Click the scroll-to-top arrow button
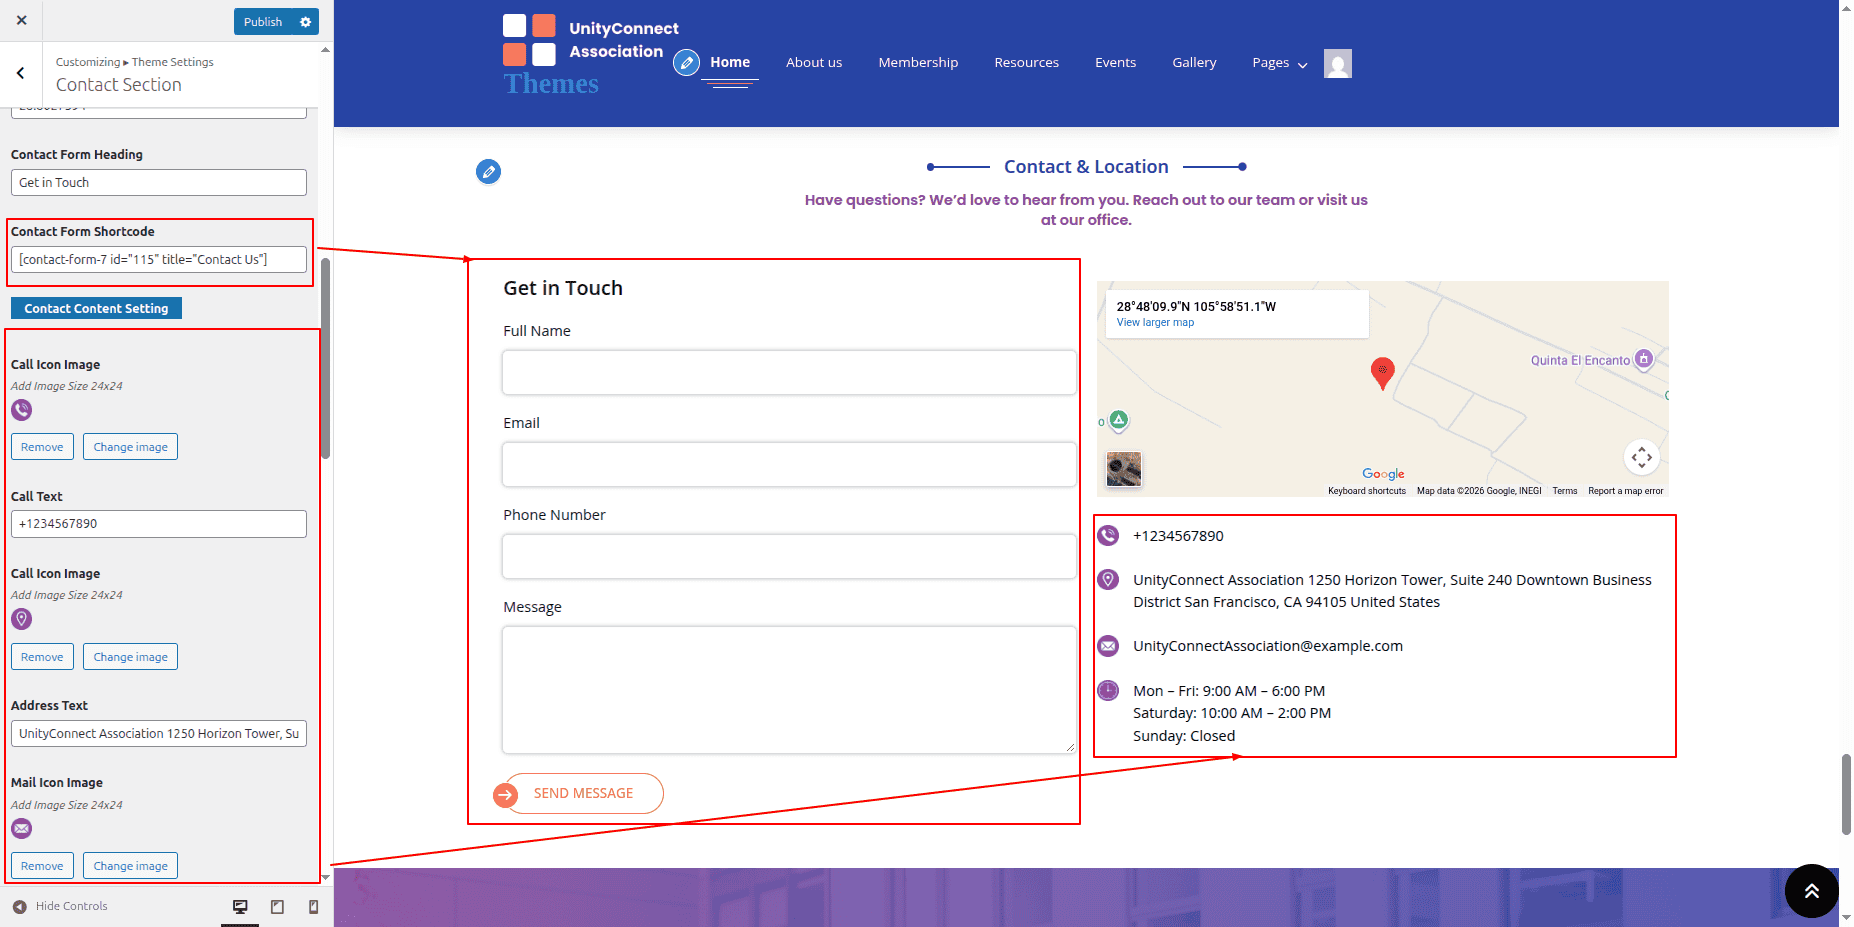1854x927 pixels. coord(1811,890)
